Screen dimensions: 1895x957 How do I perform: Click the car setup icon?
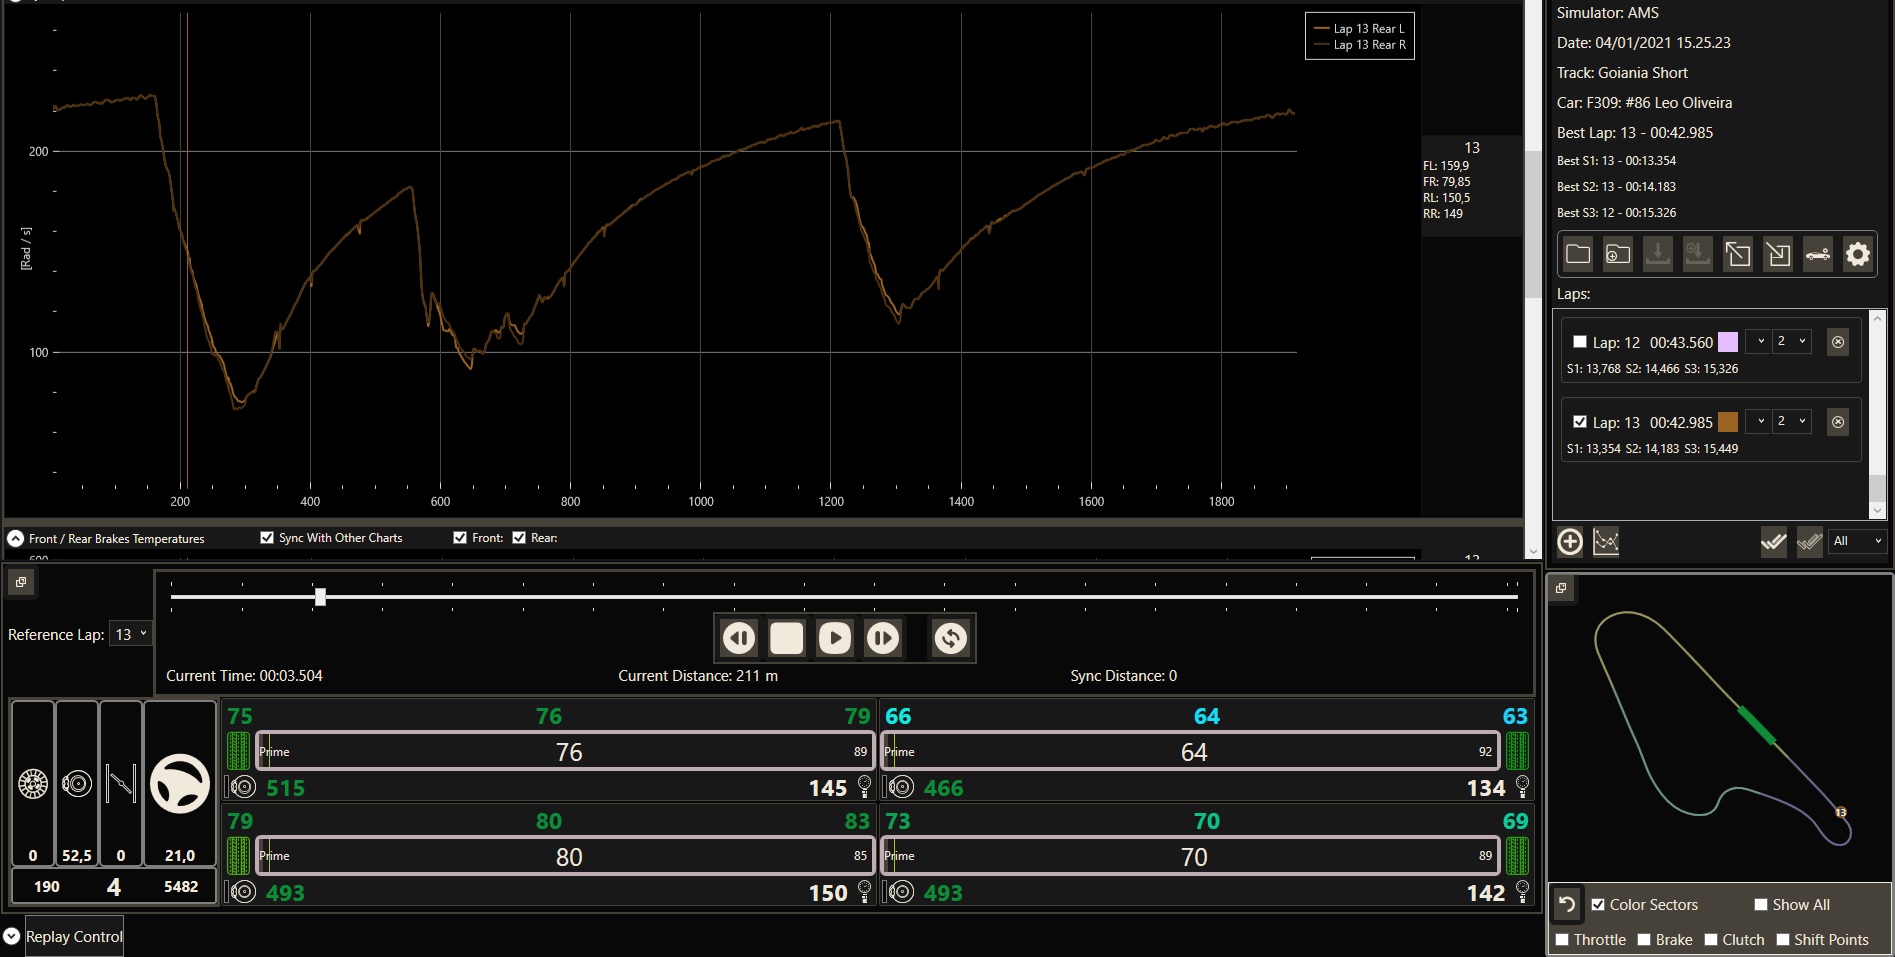pos(1817,254)
